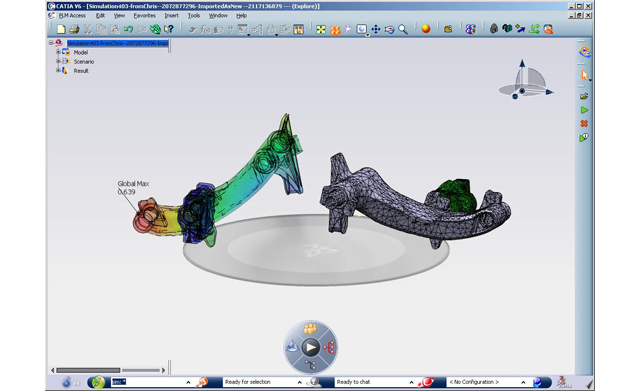The width and height of the screenshot is (640, 391).
Task: Open the PLM Access menu
Action: tap(72, 16)
